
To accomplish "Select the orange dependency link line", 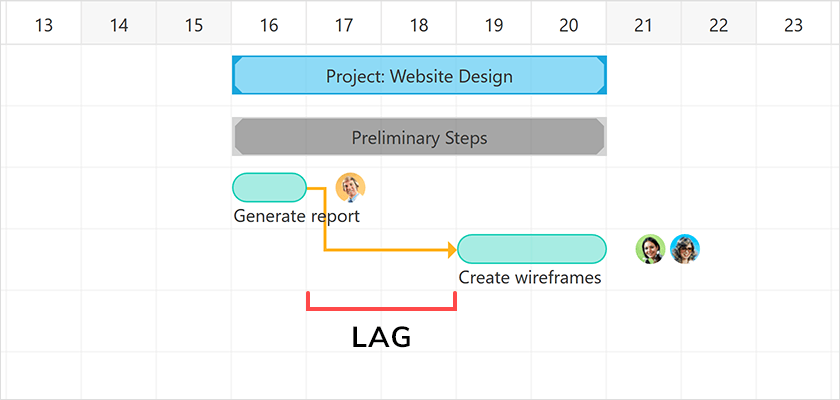I will click(325, 220).
